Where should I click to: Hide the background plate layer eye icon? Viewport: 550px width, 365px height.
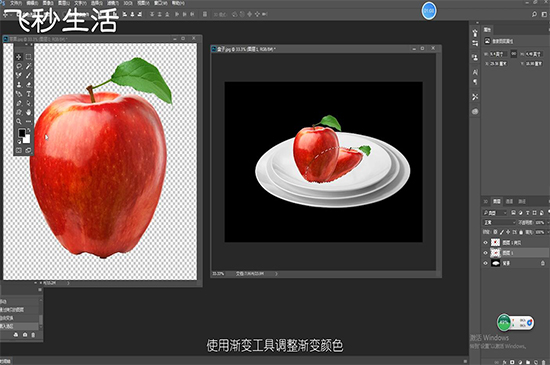pos(486,263)
